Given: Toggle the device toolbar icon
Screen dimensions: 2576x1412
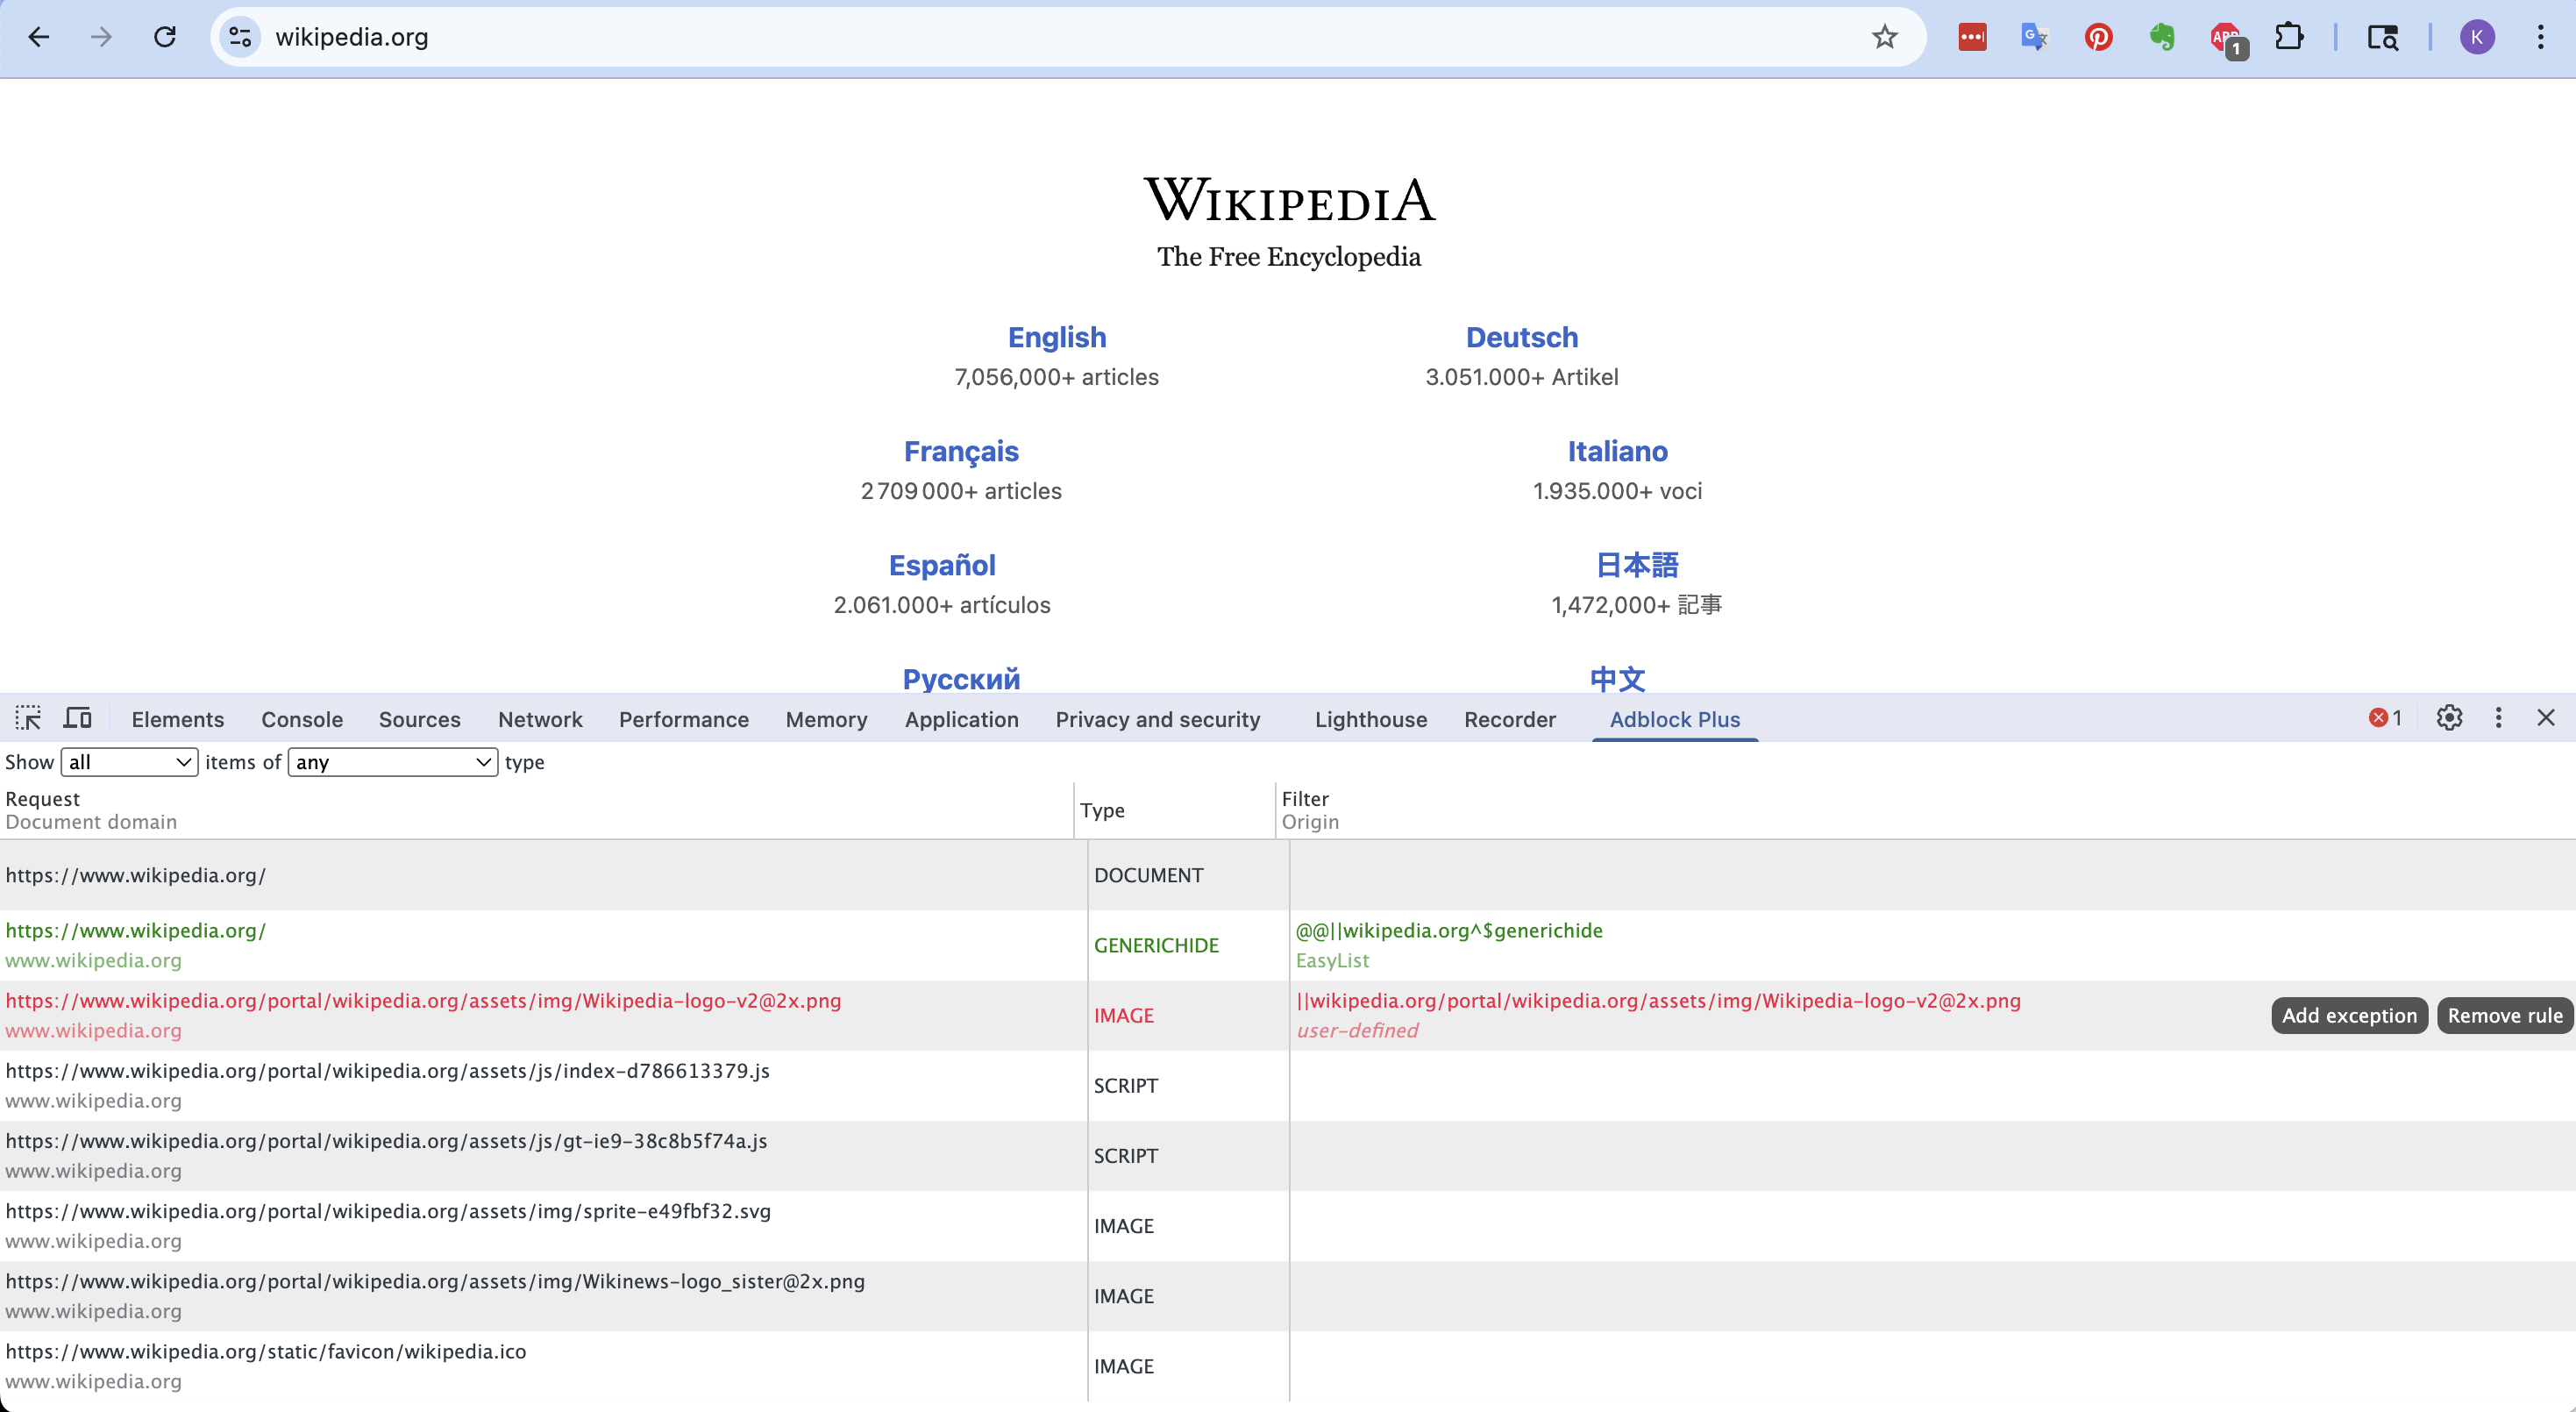Looking at the screenshot, I should (x=78, y=718).
